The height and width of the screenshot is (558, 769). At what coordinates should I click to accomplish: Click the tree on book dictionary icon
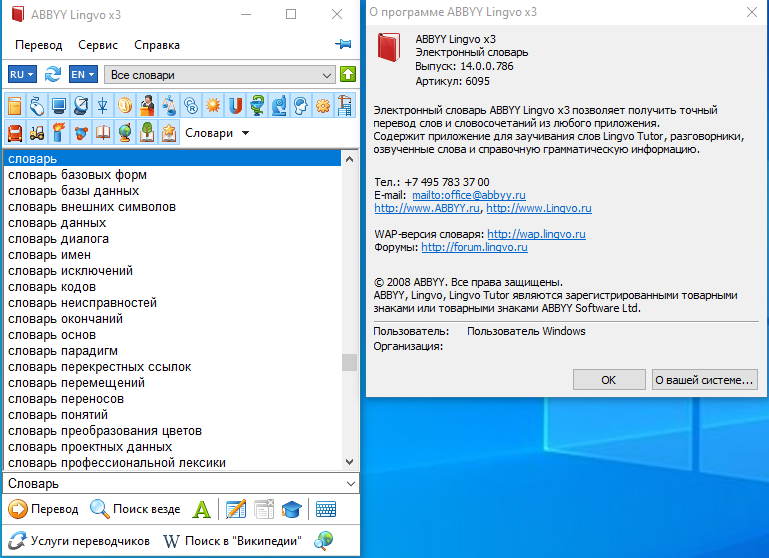pos(147,133)
